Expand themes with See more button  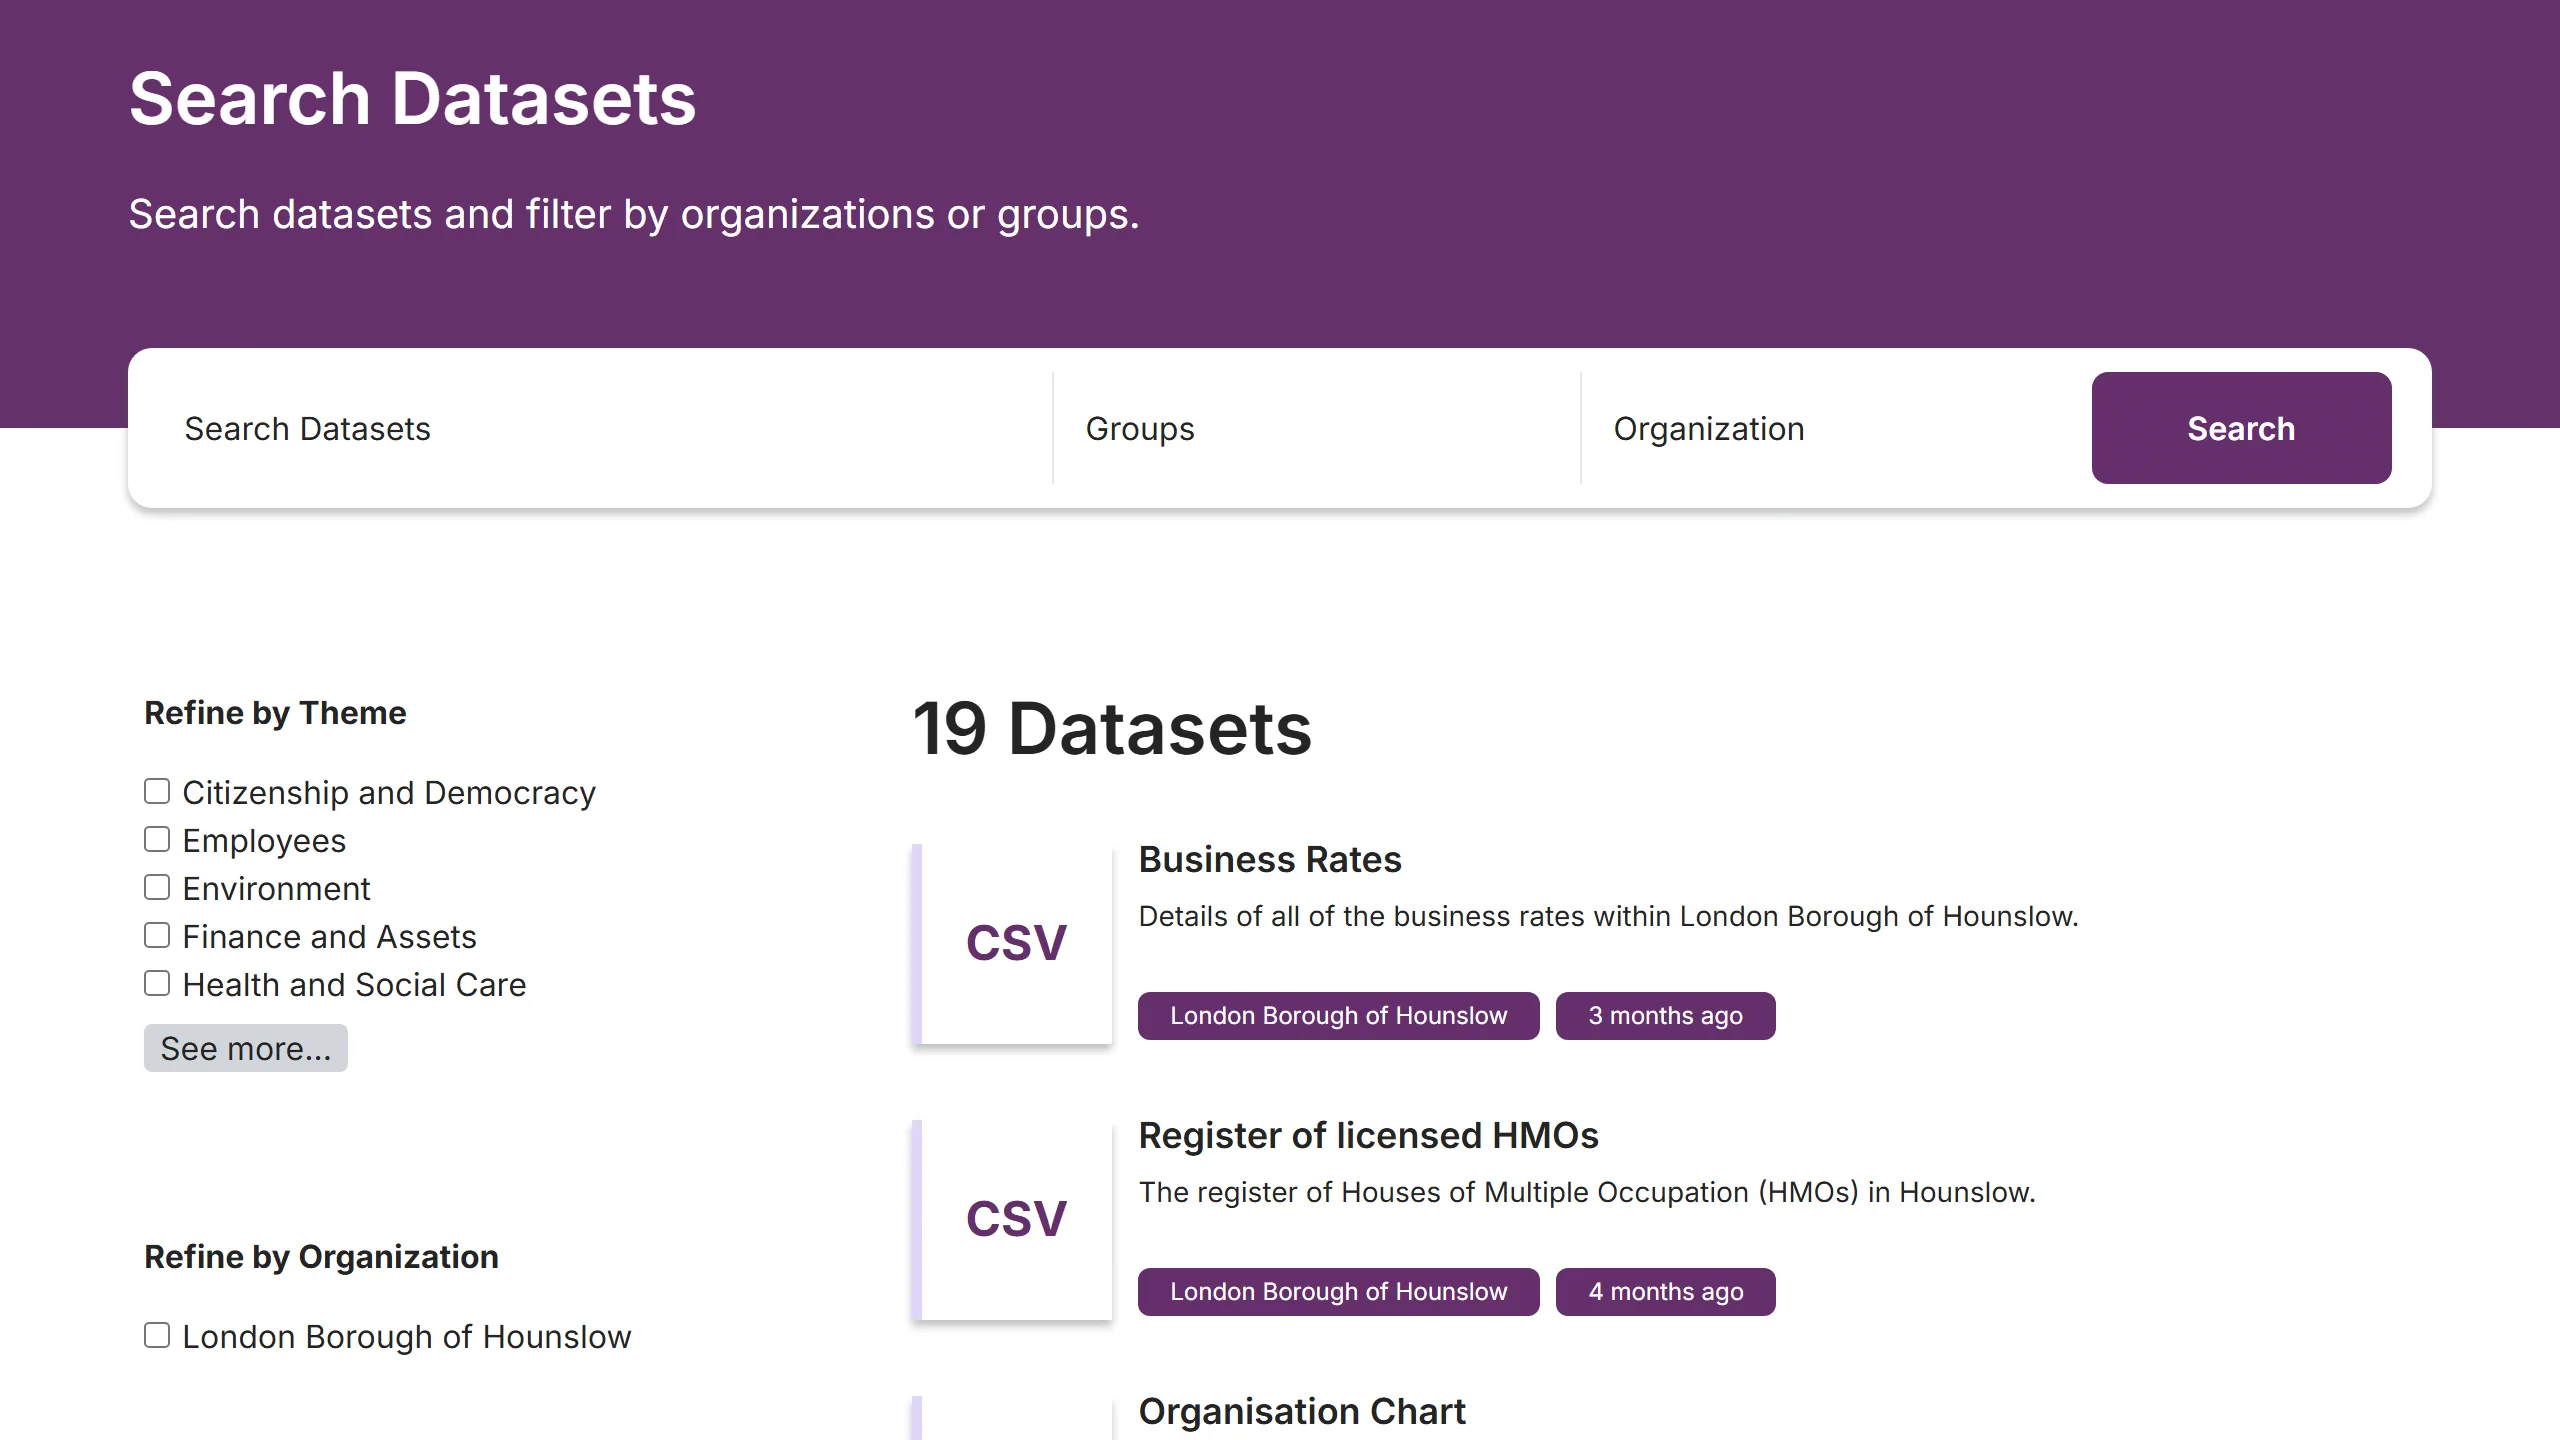click(245, 1048)
